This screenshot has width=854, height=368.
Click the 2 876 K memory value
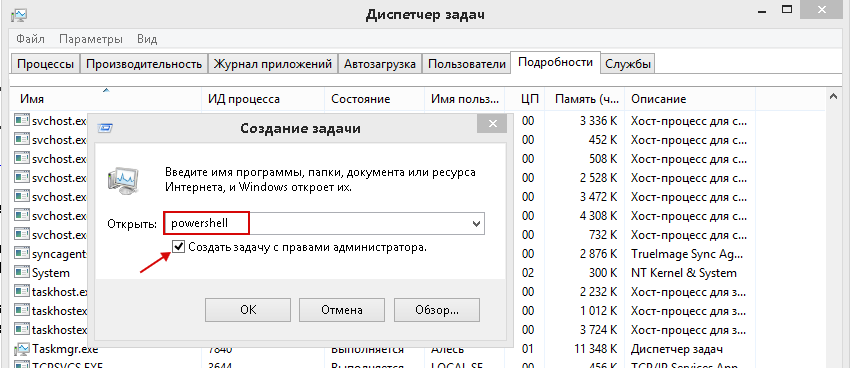[x=598, y=254]
